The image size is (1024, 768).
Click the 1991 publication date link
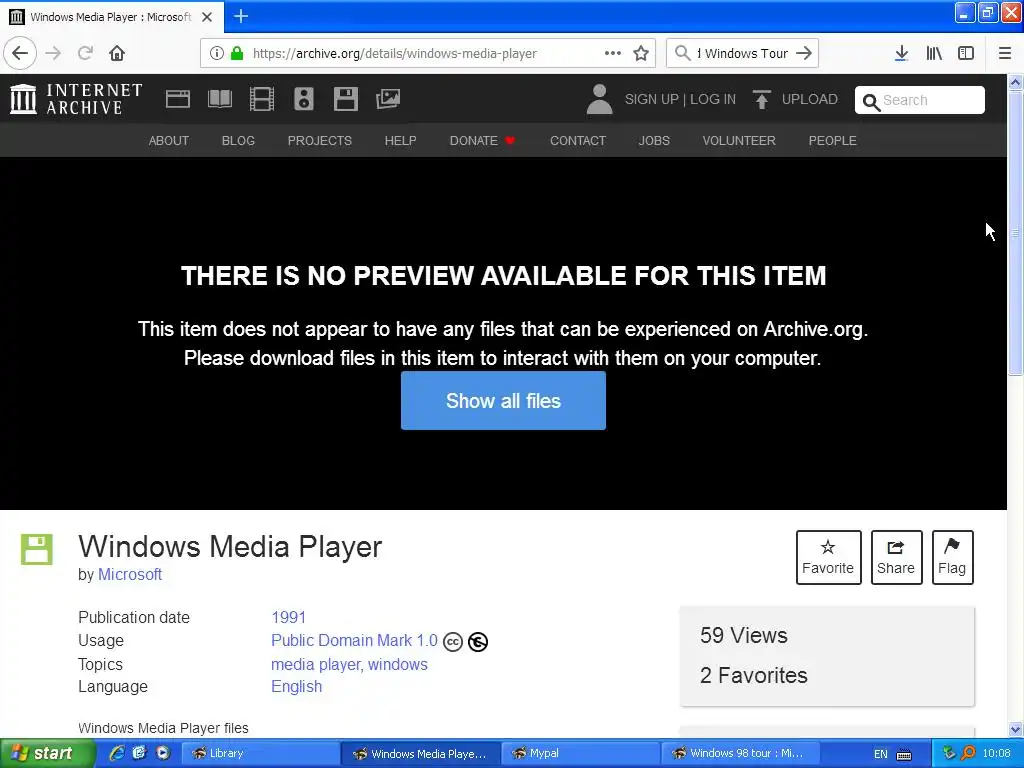tap(289, 617)
